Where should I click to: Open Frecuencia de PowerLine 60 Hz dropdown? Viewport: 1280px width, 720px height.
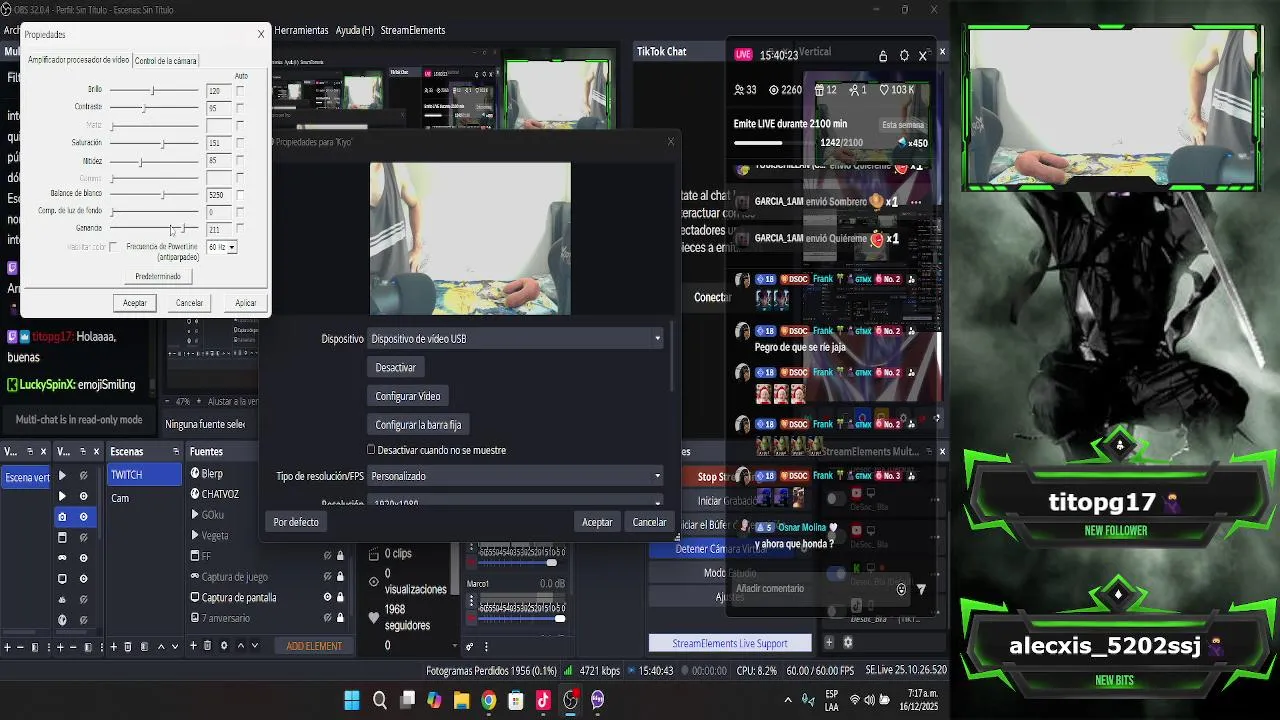(x=221, y=247)
